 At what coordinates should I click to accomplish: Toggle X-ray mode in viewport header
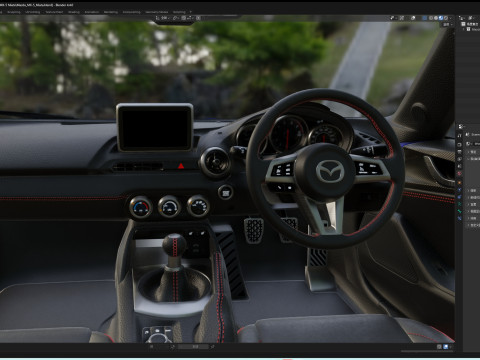click(425, 18)
